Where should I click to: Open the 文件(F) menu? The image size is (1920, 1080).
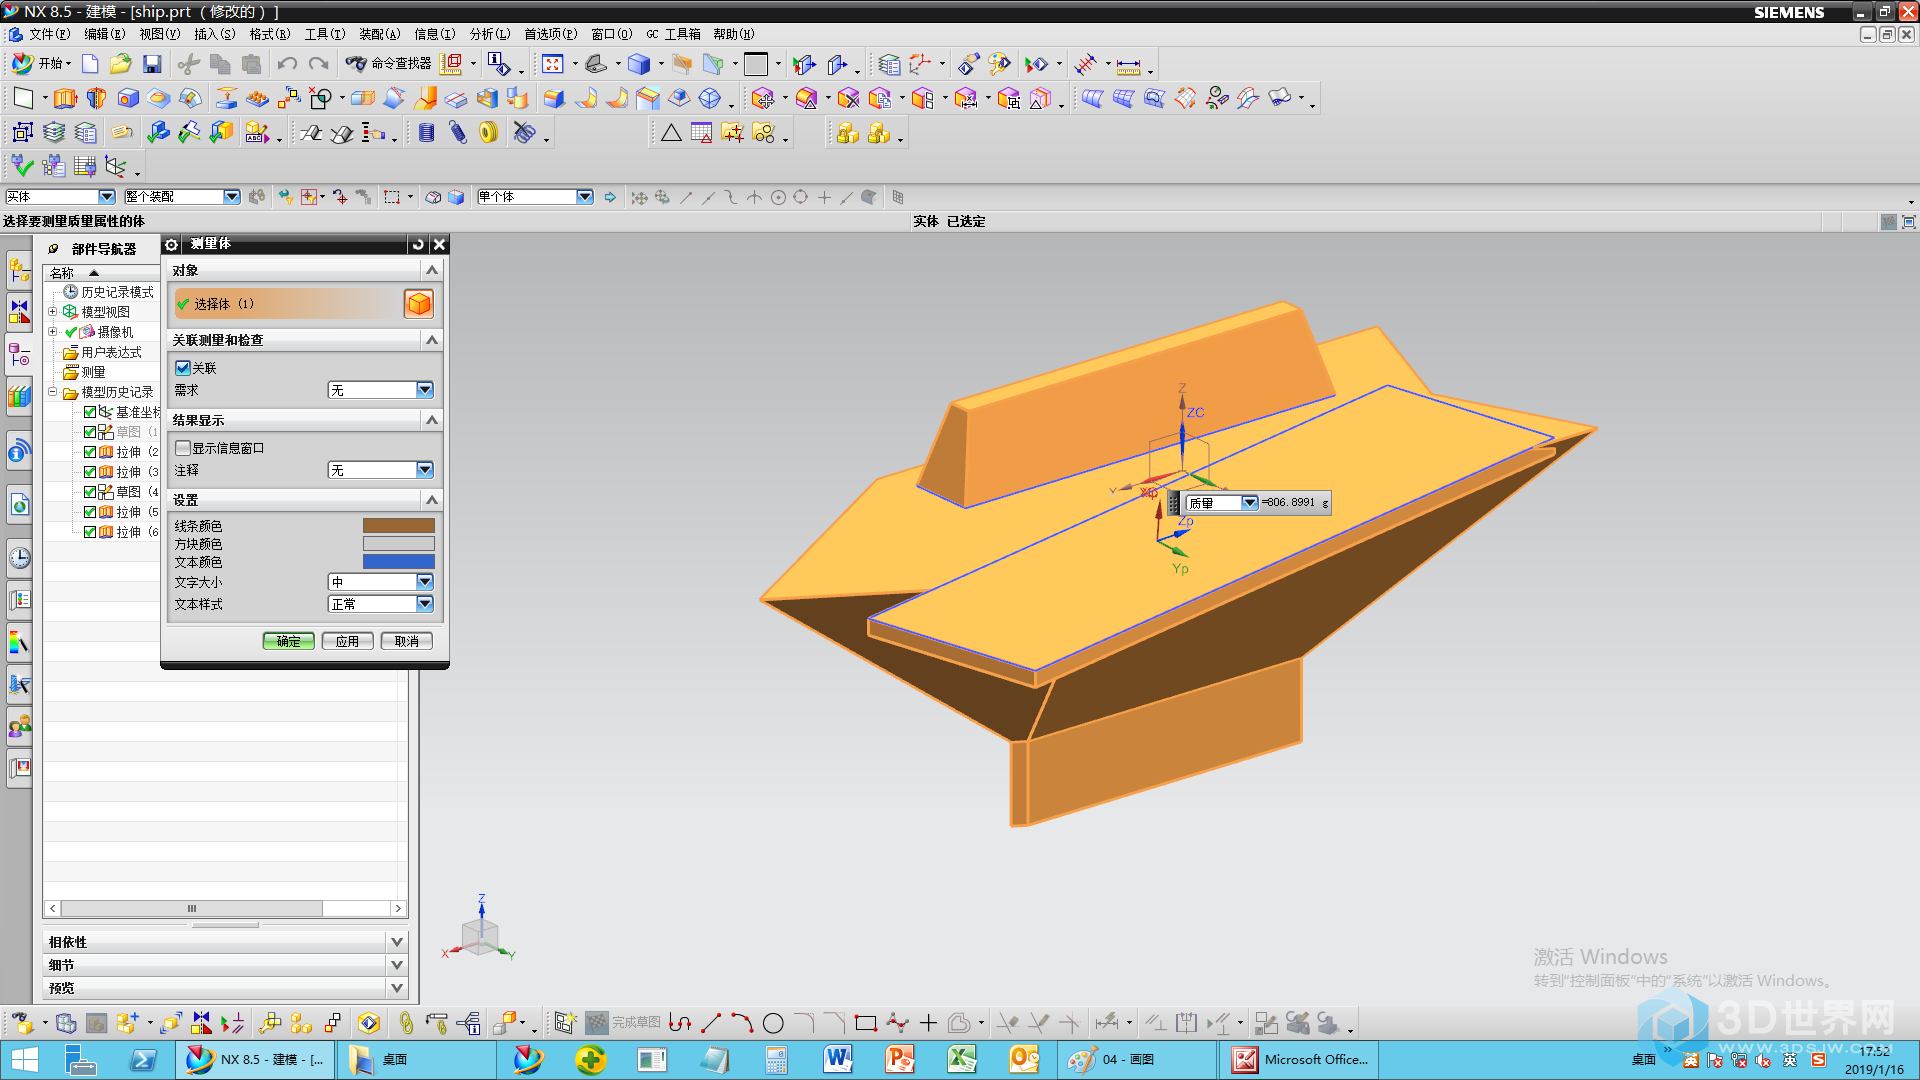click(49, 34)
